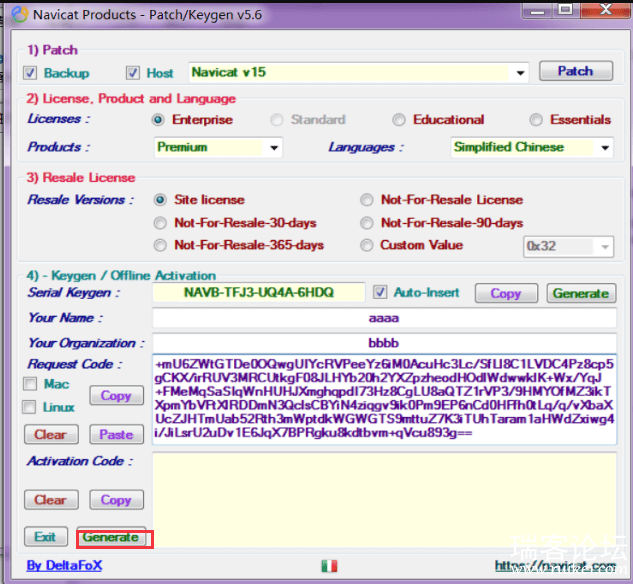Screen dimensions: 633x584
Task: Open the By DeltaFoX link
Action: 64,565
